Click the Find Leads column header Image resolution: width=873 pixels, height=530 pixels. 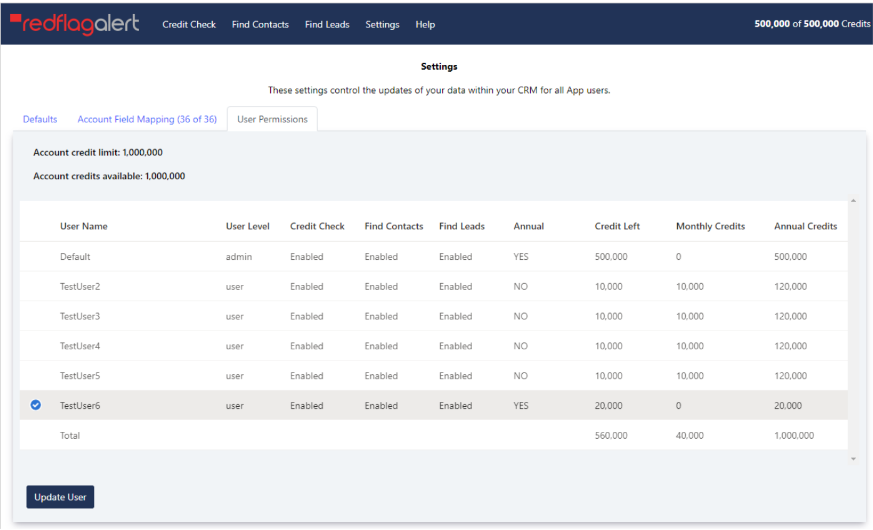click(x=462, y=226)
